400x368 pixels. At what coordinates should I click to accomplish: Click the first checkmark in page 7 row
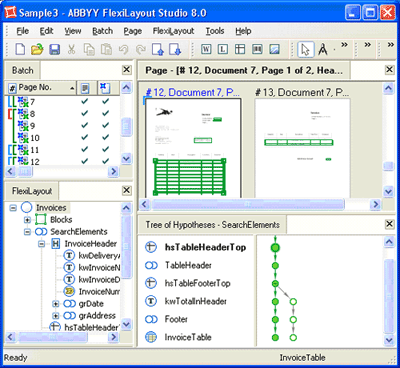[x=85, y=101]
